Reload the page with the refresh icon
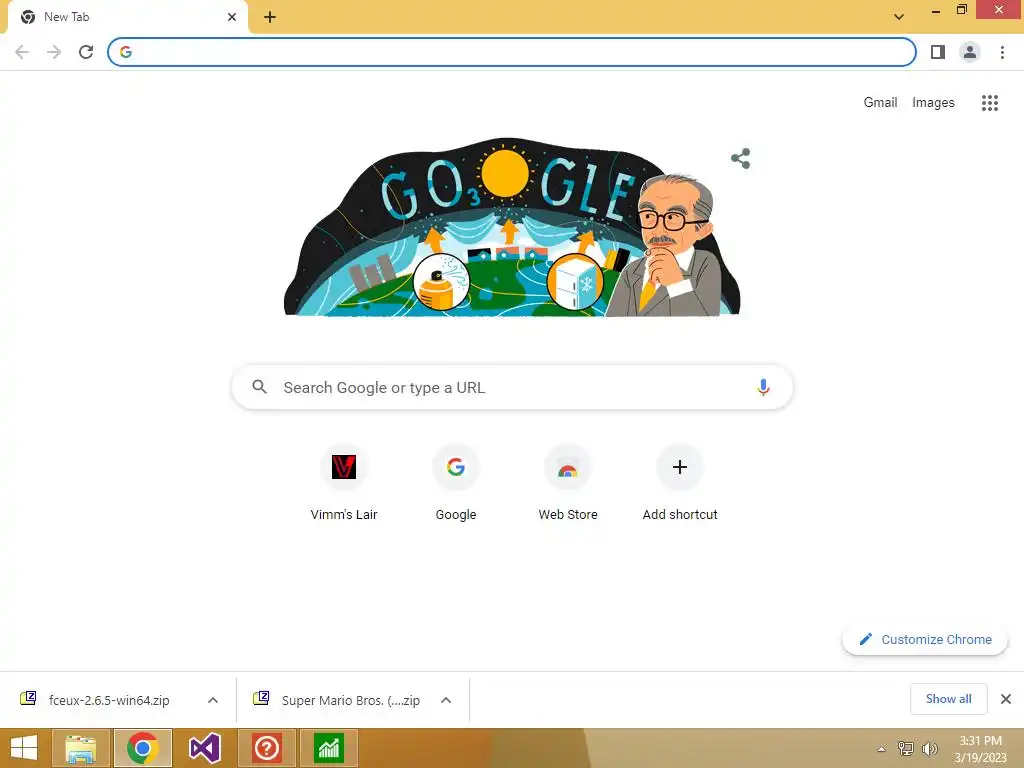Viewport: 1024px width, 768px height. (86, 52)
